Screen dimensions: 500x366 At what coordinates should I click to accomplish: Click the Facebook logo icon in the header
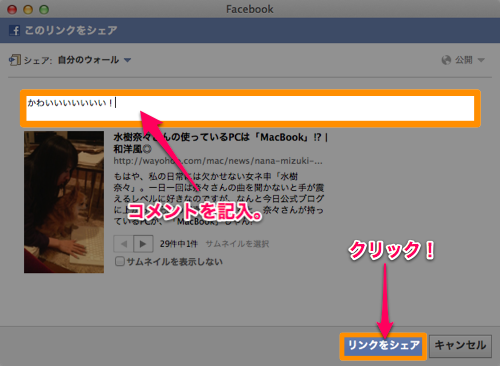pyautogui.click(x=14, y=30)
